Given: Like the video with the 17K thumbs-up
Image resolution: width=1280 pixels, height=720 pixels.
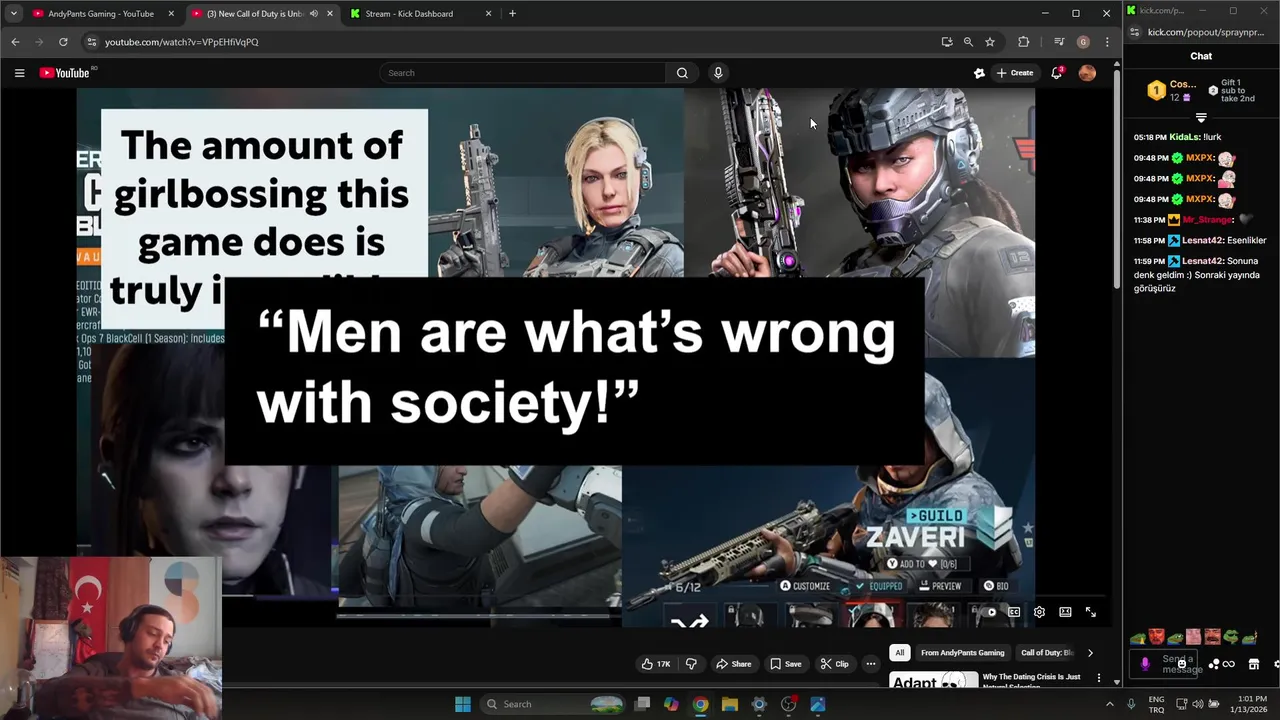Looking at the screenshot, I should point(656,664).
